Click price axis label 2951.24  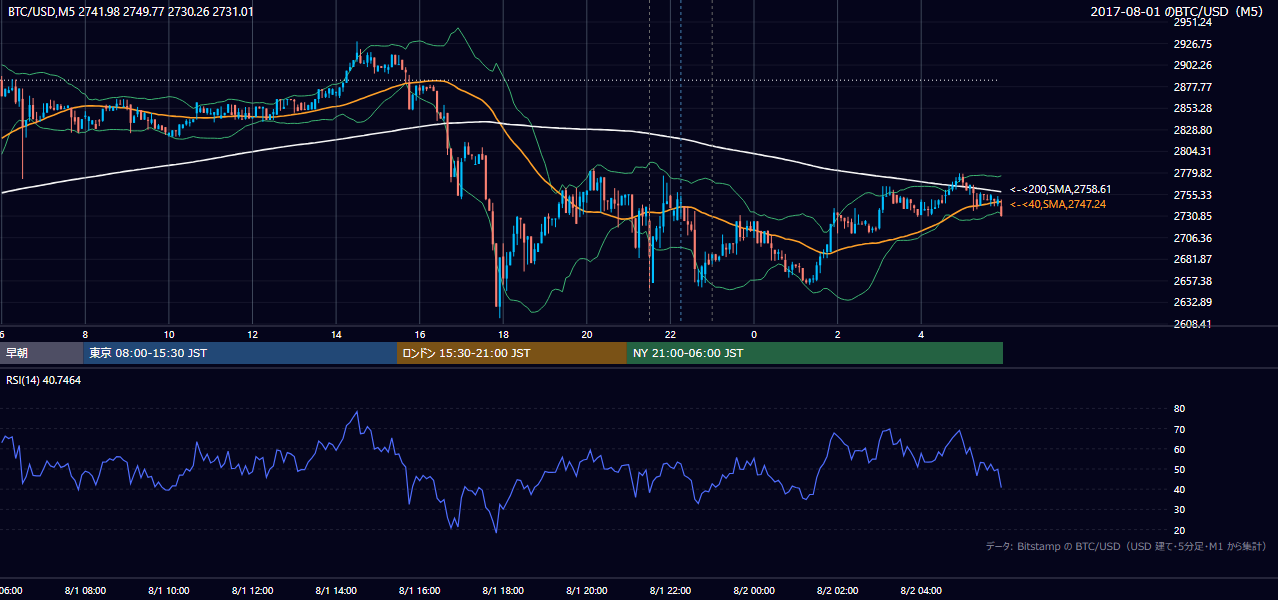(1192, 22)
